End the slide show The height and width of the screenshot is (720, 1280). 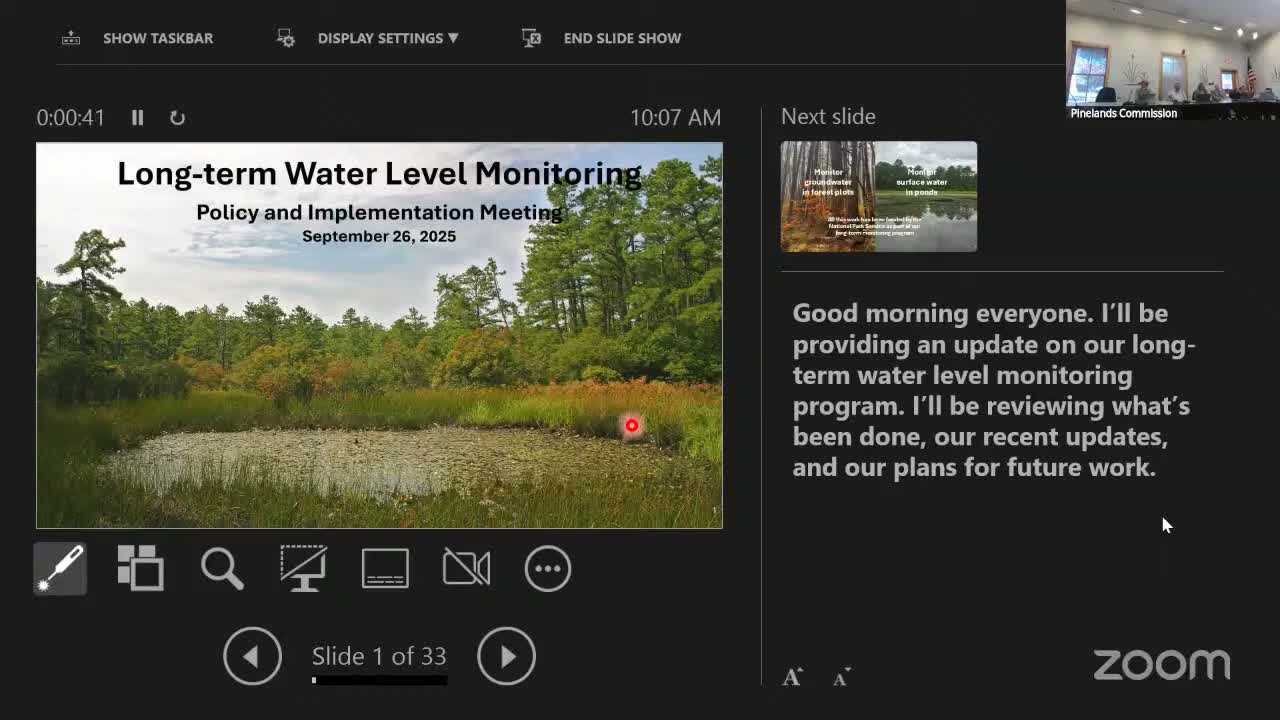(x=622, y=38)
